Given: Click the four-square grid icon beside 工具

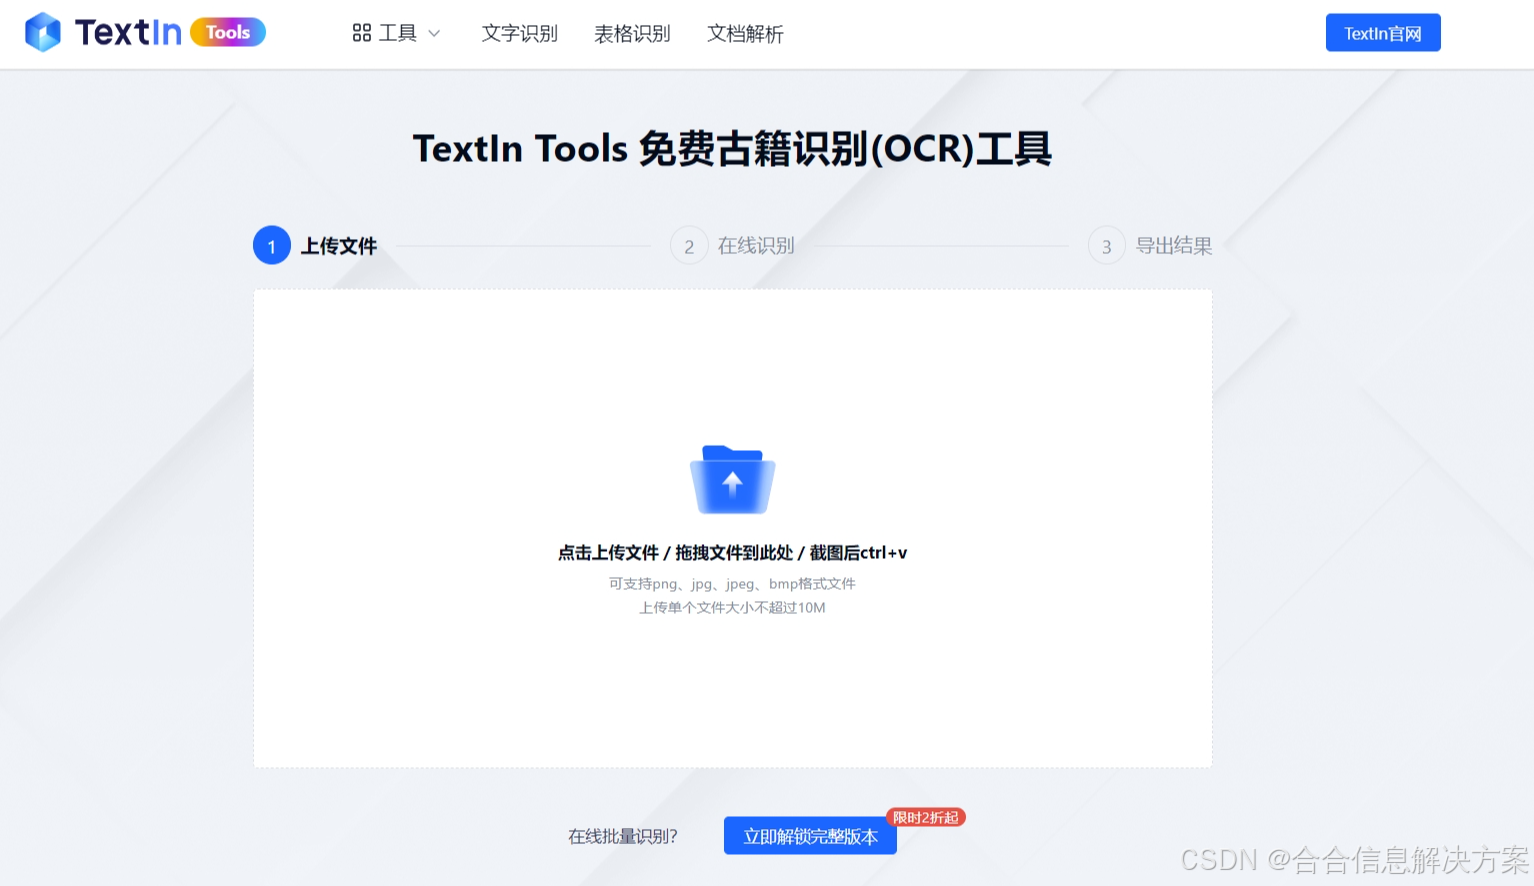Looking at the screenshot, I should [x=362, y=33].
